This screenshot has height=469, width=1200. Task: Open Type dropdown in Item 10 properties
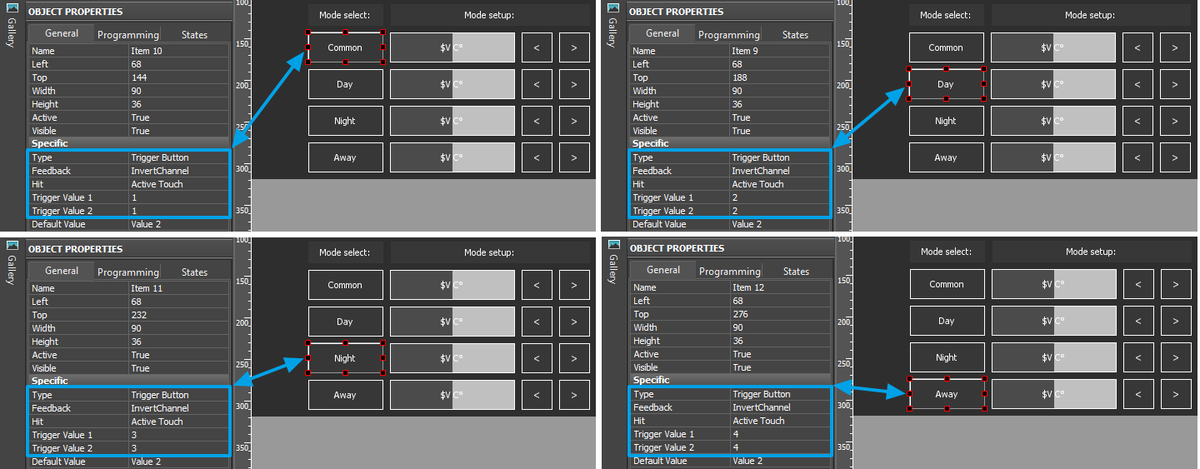click(x=179, y=158)
